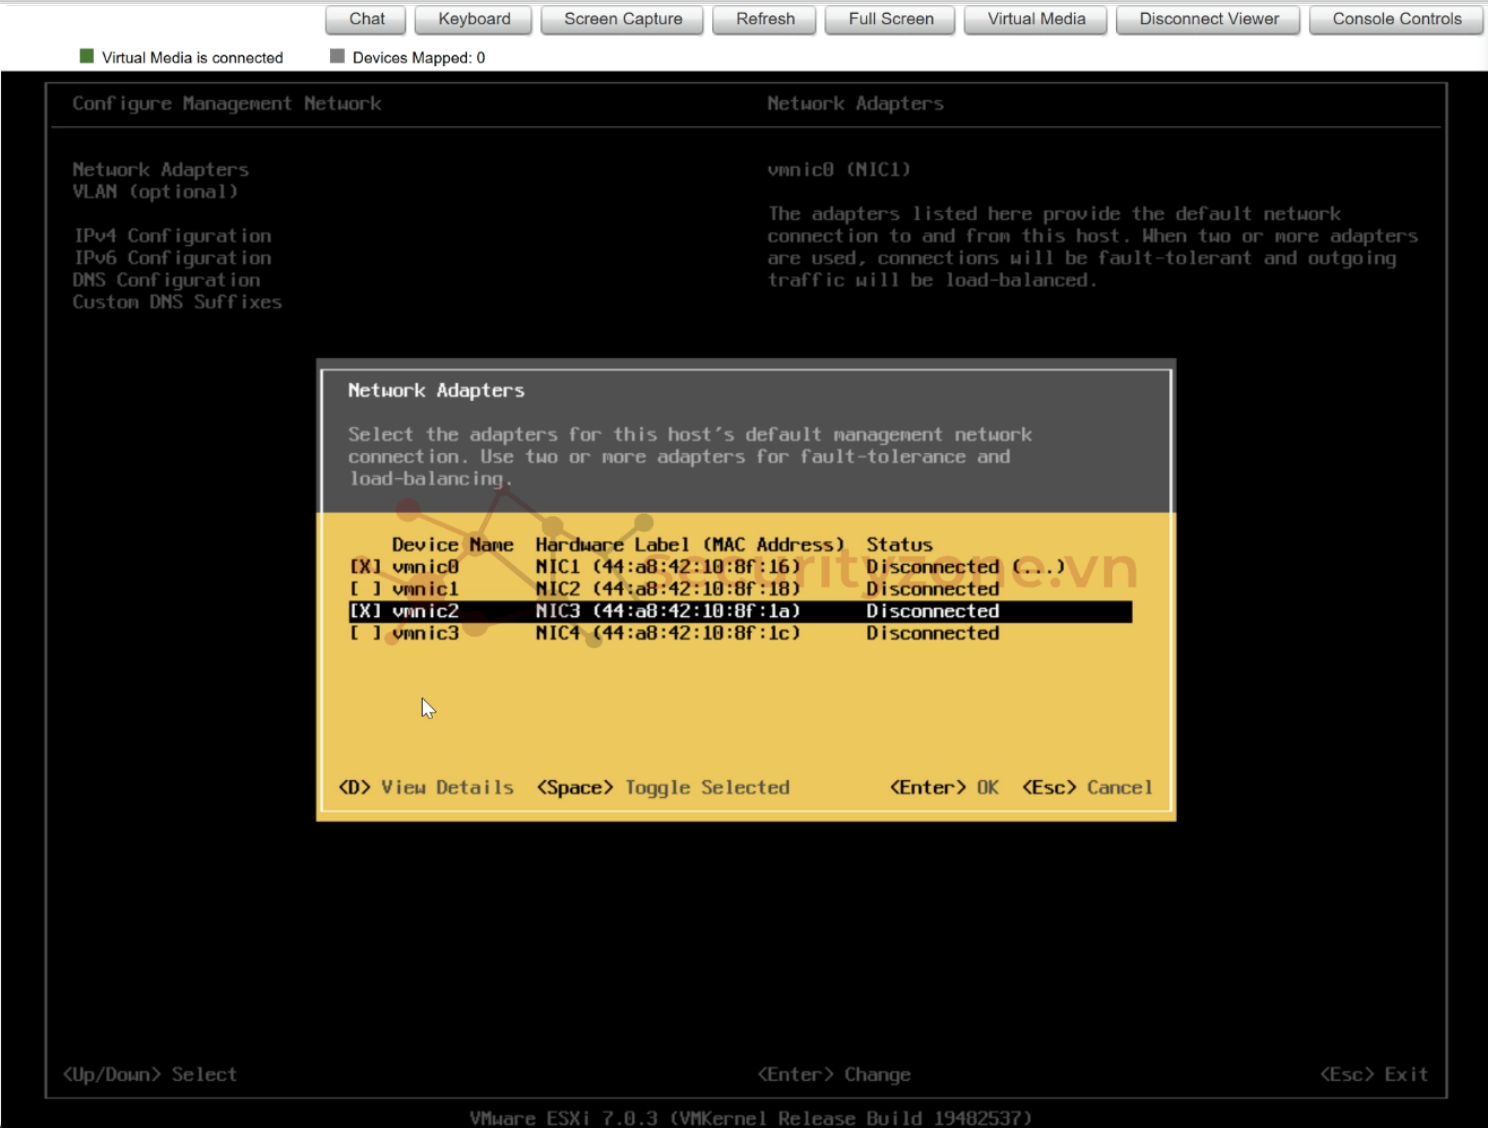Click the <Esc> Exit hint at bottom
This screenshot has height=1128, width=1488.
[x=1374, y=1075]
